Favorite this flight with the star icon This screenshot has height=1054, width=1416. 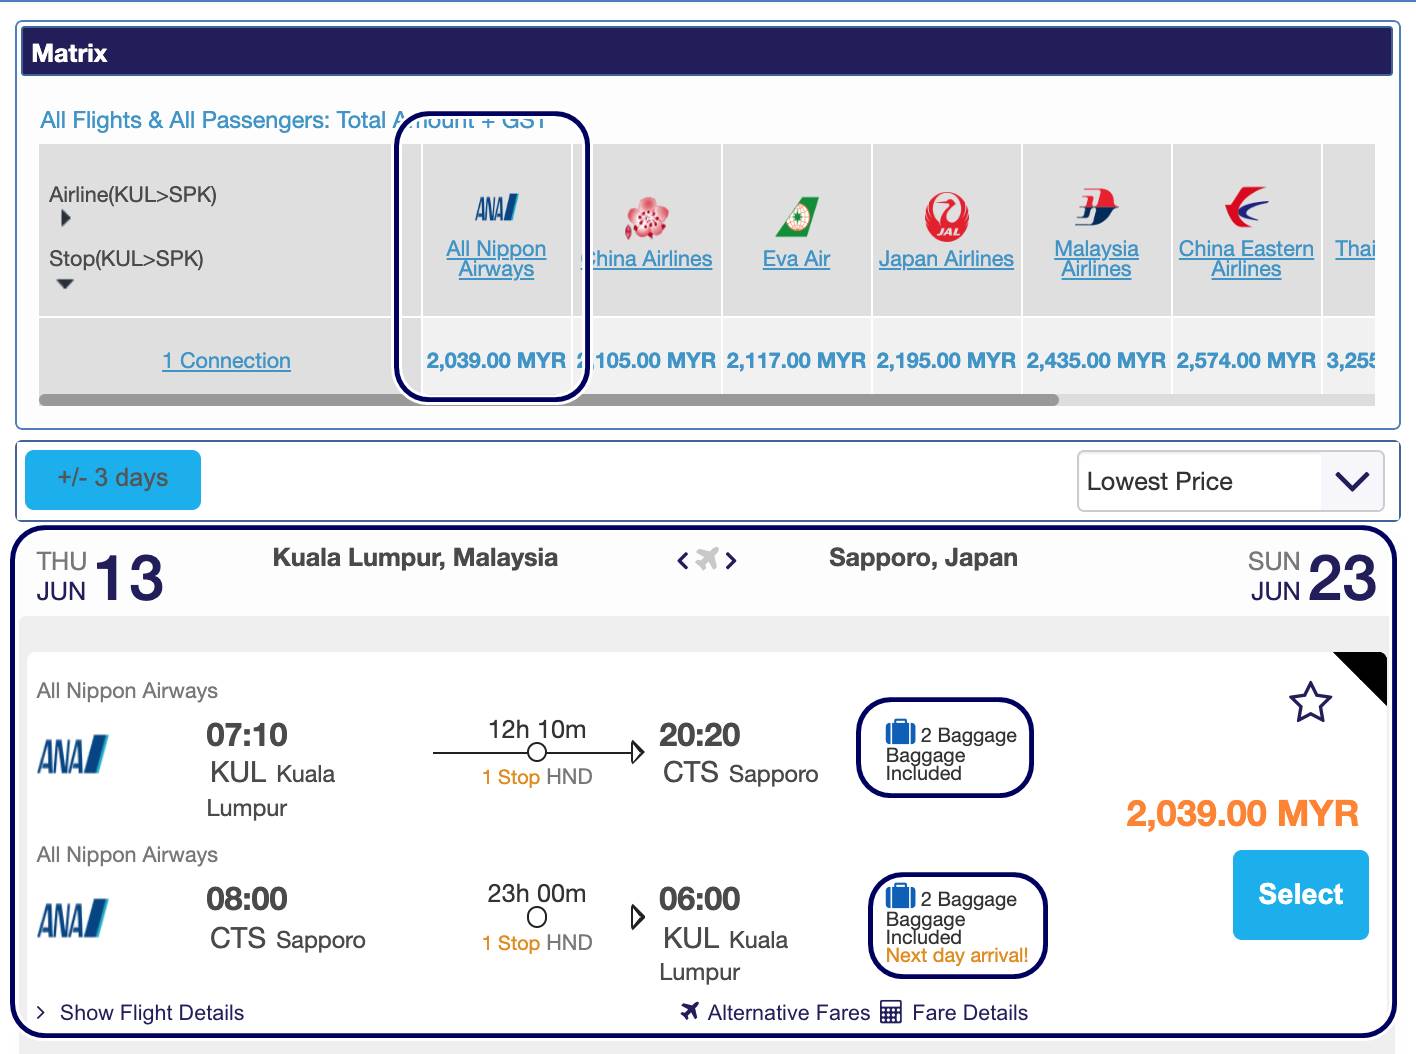pyautogui.click(x=1310, y=702)
